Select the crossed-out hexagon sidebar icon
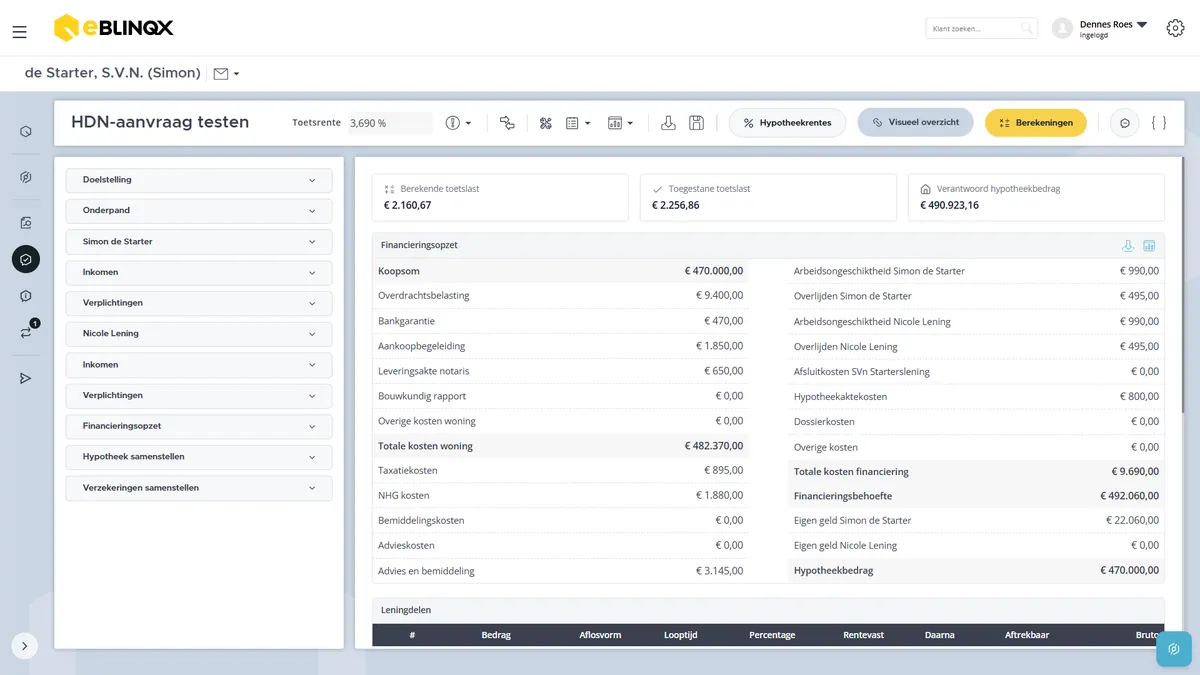Screen dimensions: 1200x675 [26, 177]
